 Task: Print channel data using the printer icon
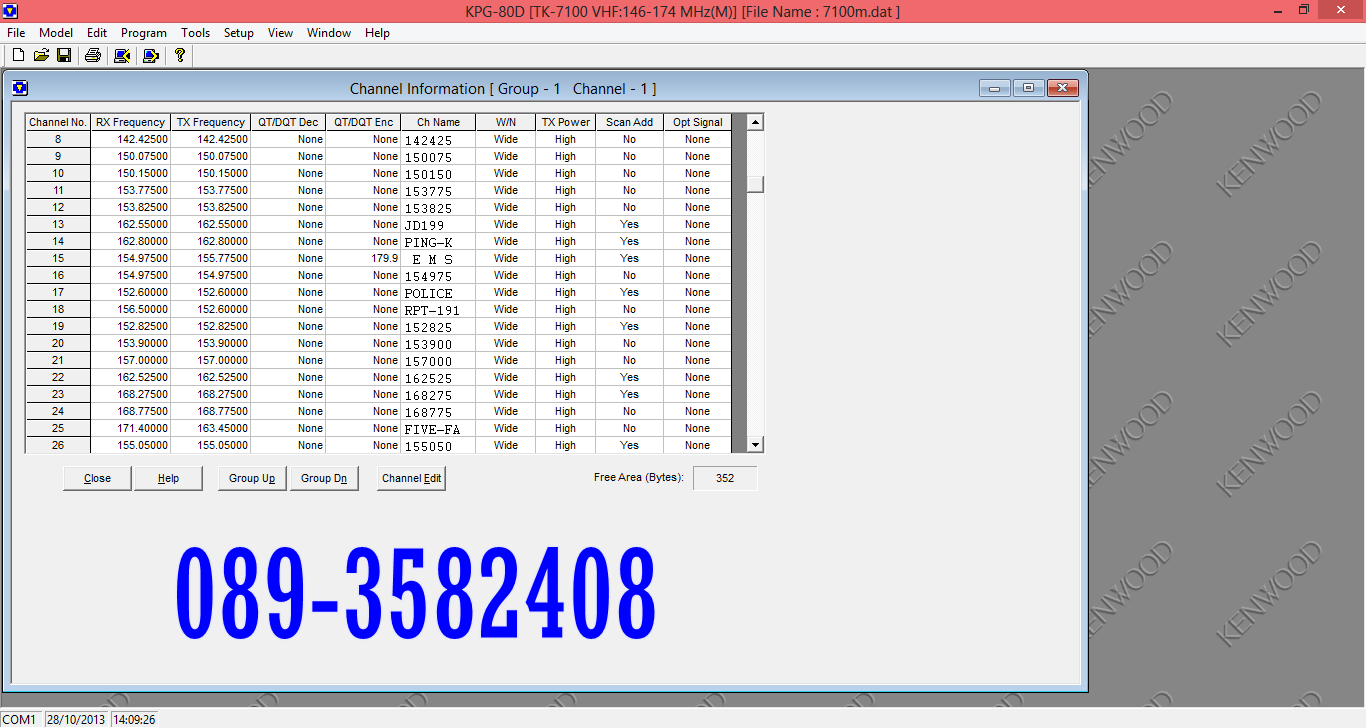click(93, 55)
